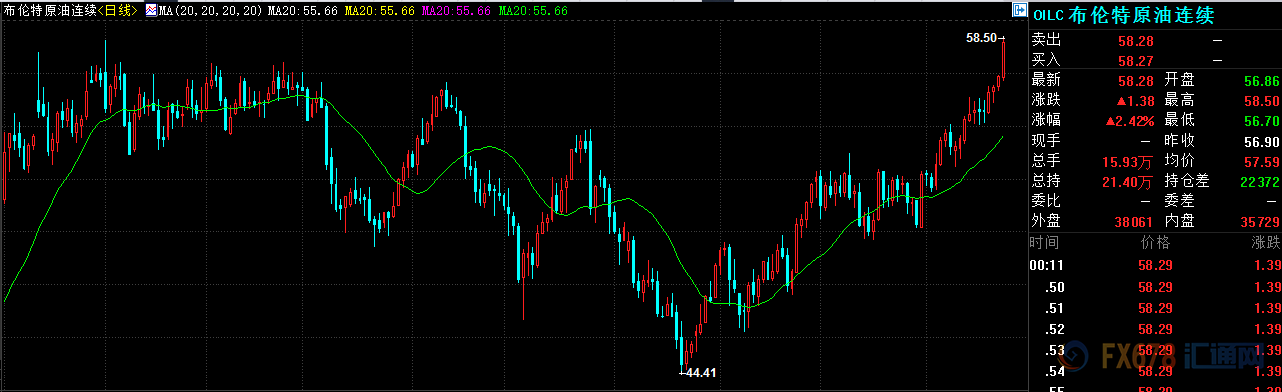Screen dimensions: 1282x392
Task: Select the chart title 布伦特原油连续
Action: [x=49, y=11]
